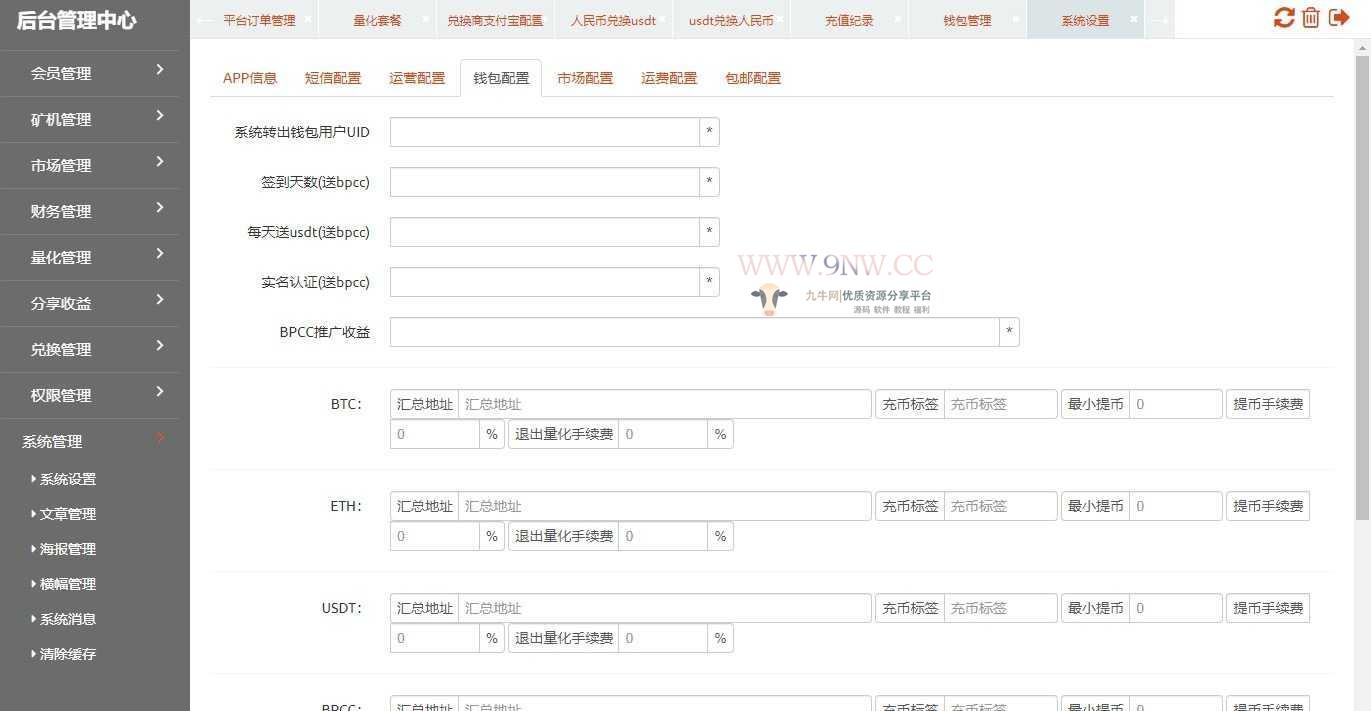This screenshot has width=1371, height=711.
Task: Click the left scroll arrow of the tab strip
Action: (203, 20)
